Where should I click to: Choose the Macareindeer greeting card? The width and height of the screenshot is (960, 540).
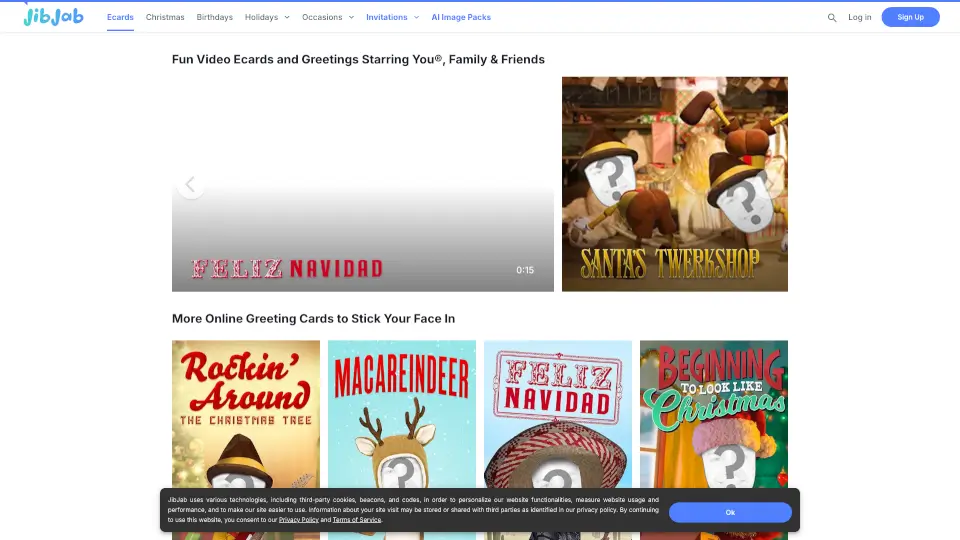pos(402,420)
